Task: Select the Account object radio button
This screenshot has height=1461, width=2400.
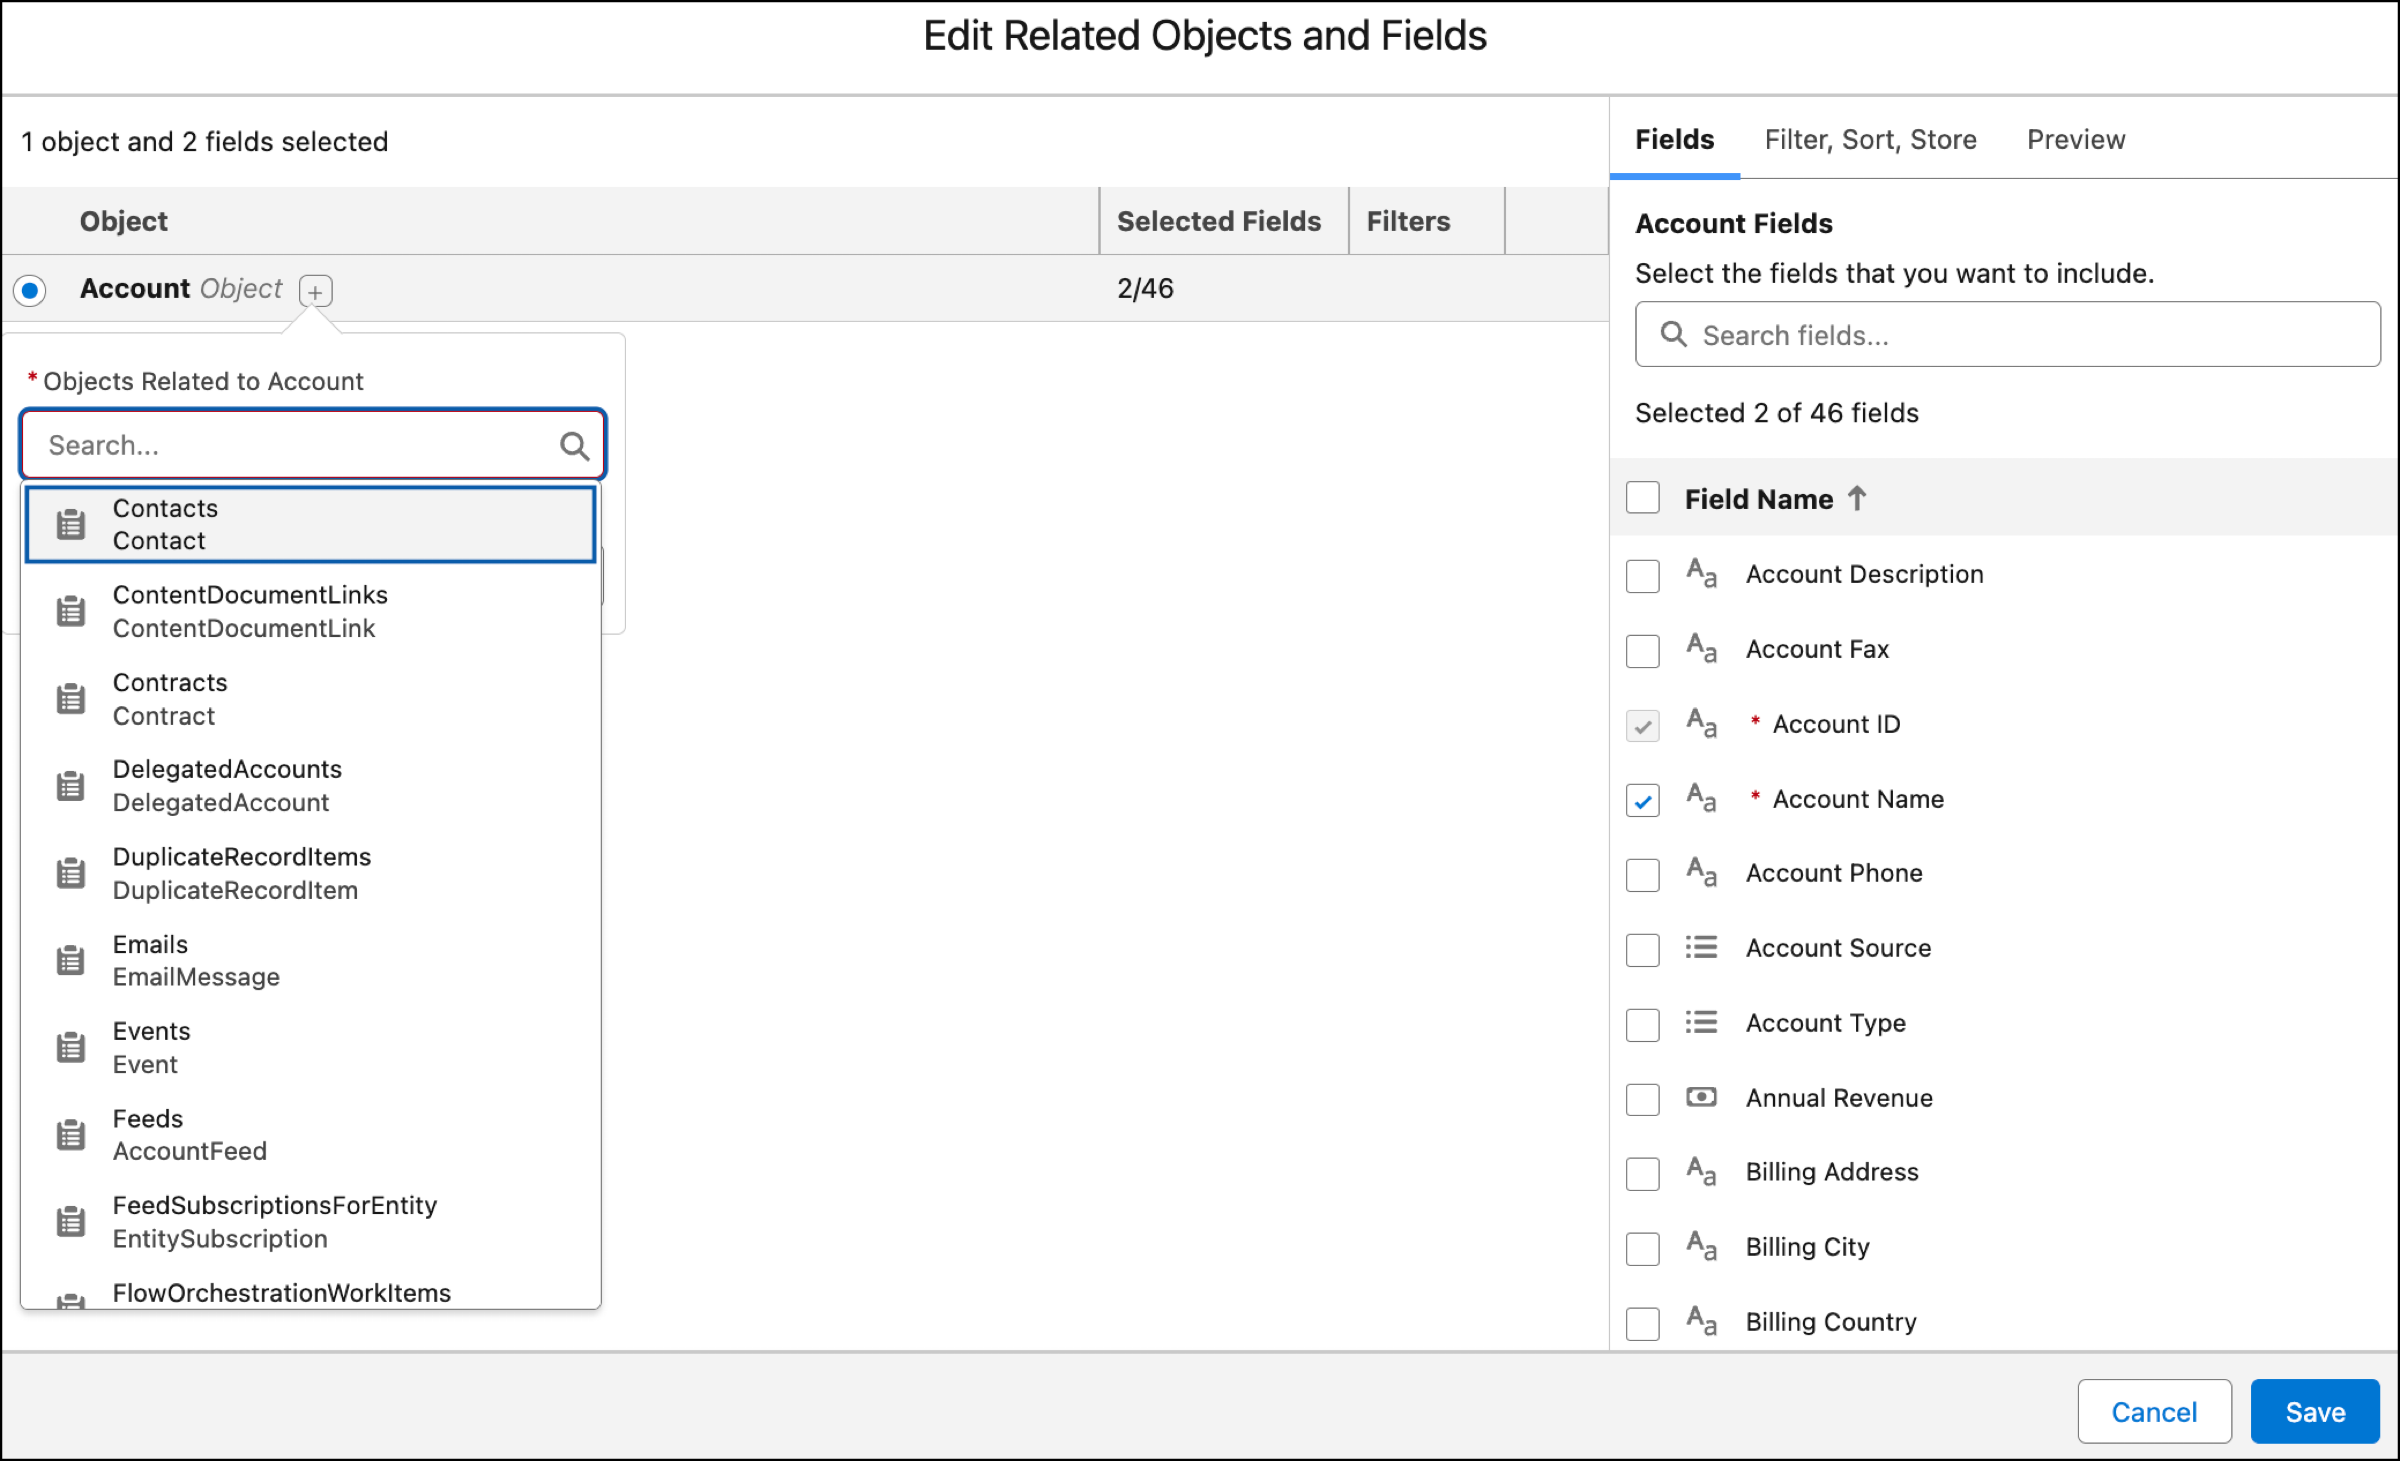Action: click(30, 291)
